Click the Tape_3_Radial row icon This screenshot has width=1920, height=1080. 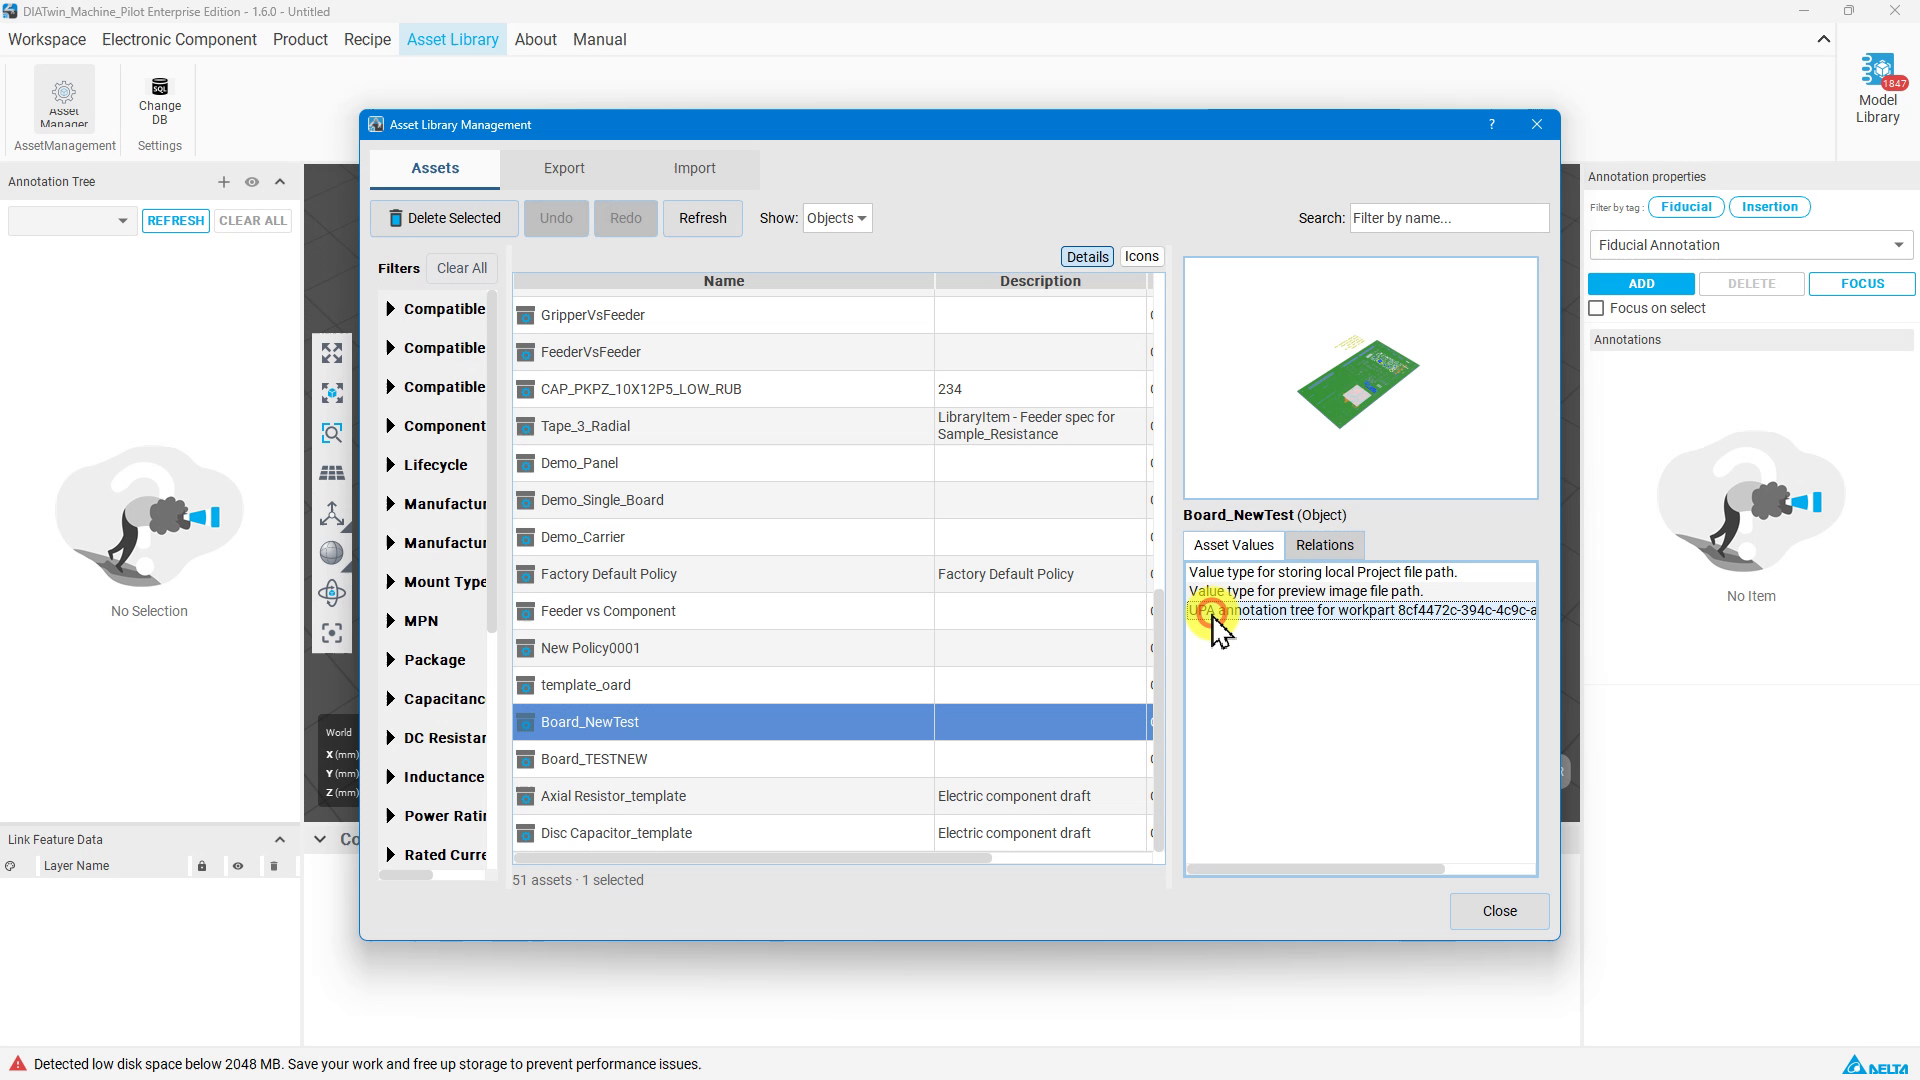point(525,426)
